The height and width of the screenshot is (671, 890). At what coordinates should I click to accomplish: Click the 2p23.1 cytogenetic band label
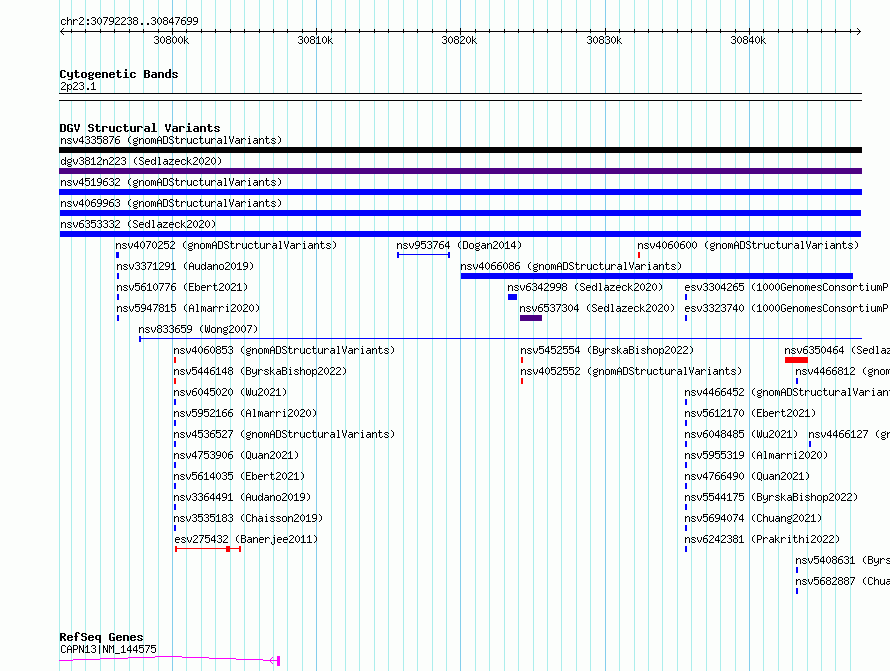(78, 86)
